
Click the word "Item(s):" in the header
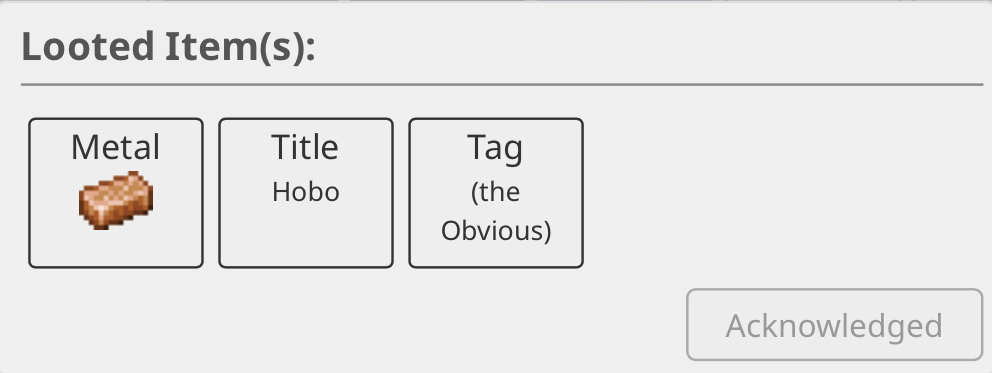click(x=240, y=47)
